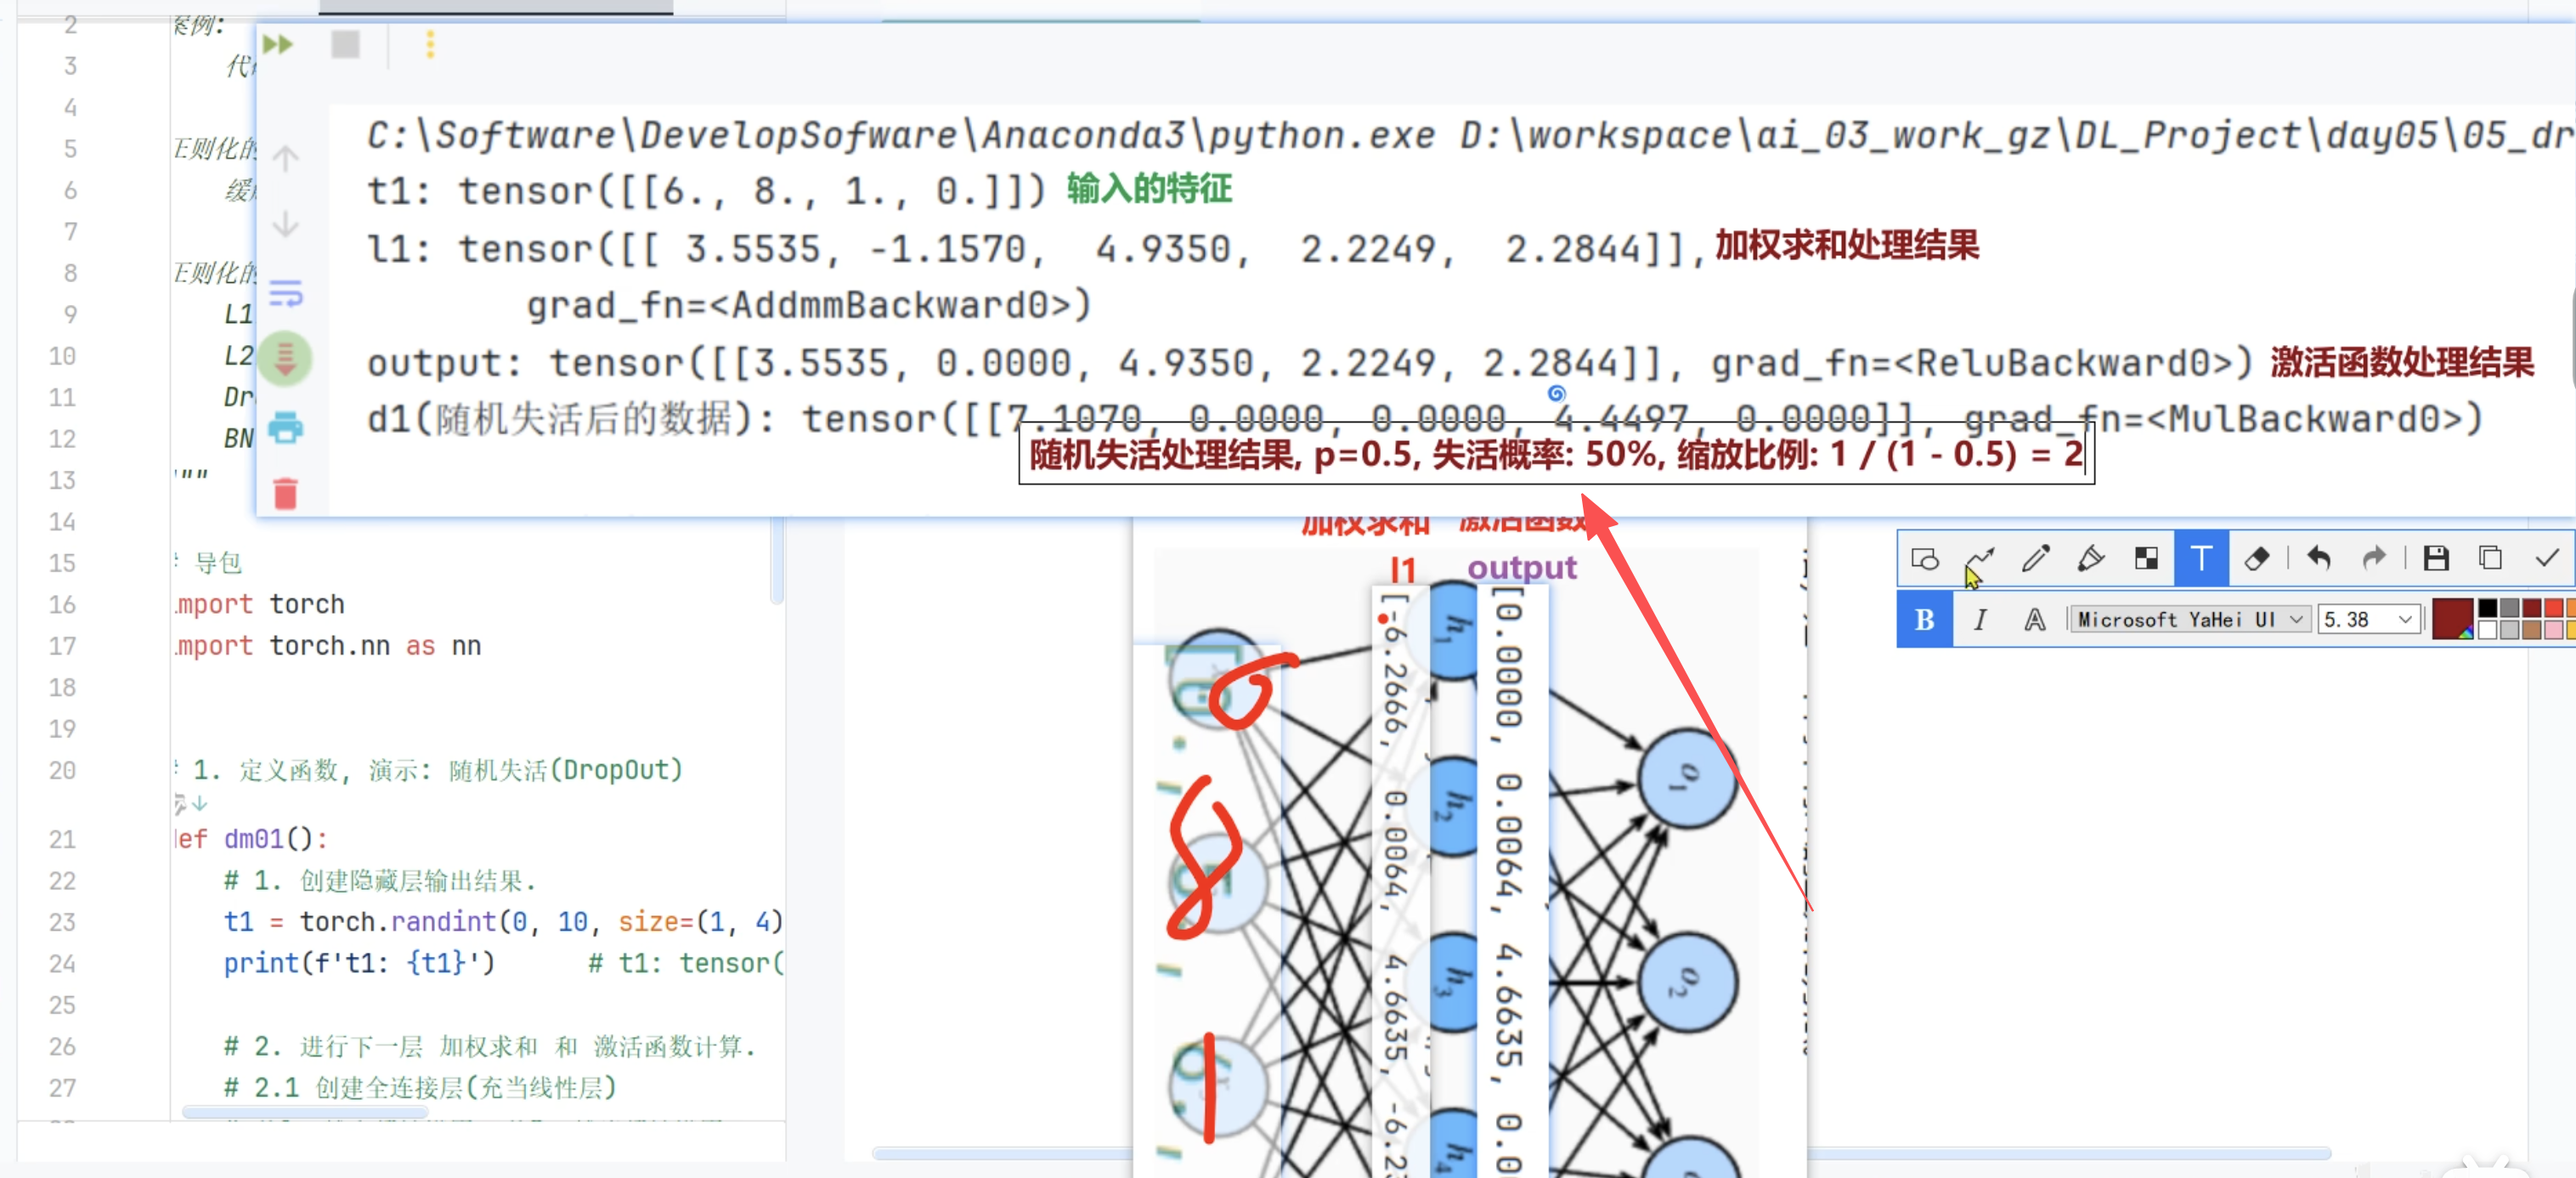Select the mosaic blur tool
The width and height of the screenshot is (2576, 1178).
(2146, 558)
